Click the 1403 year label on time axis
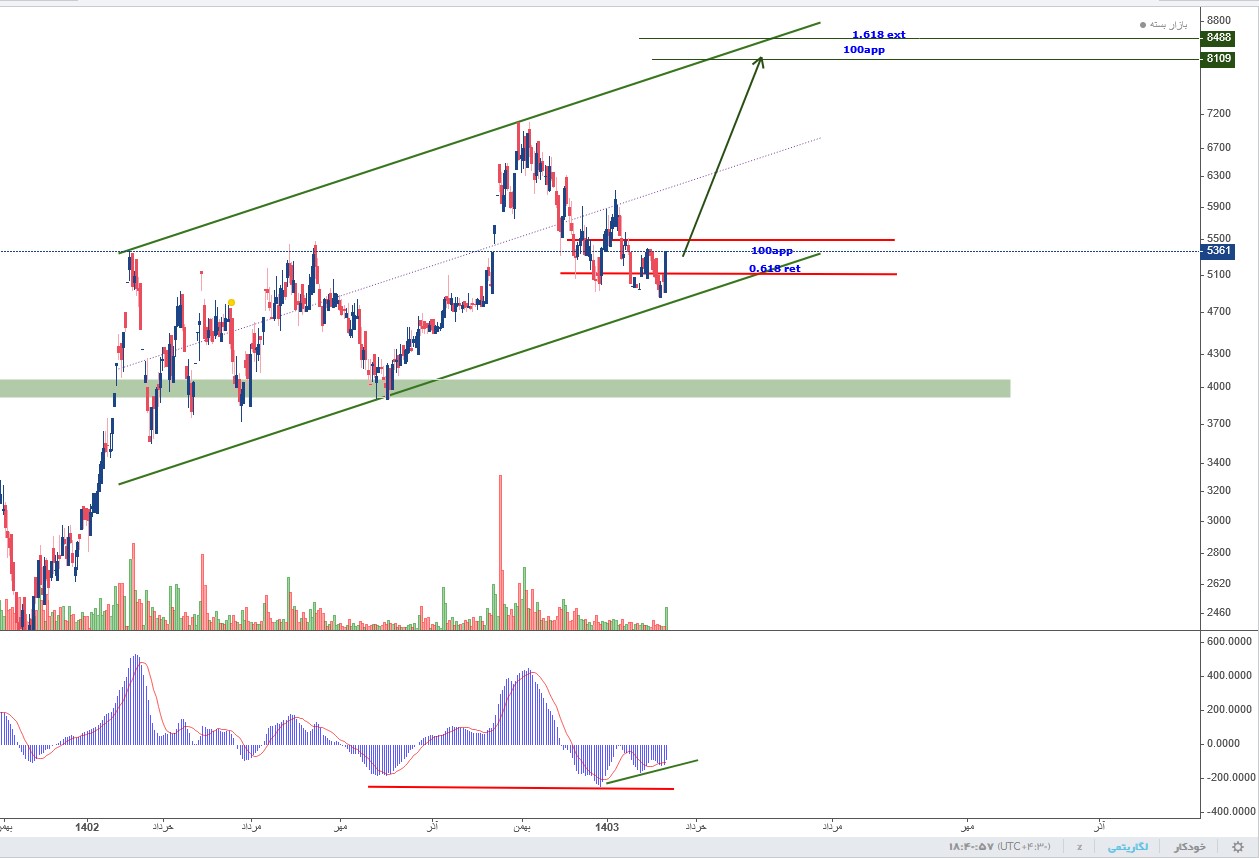Viewport: 1259px width, 858px height. point(607,827)
